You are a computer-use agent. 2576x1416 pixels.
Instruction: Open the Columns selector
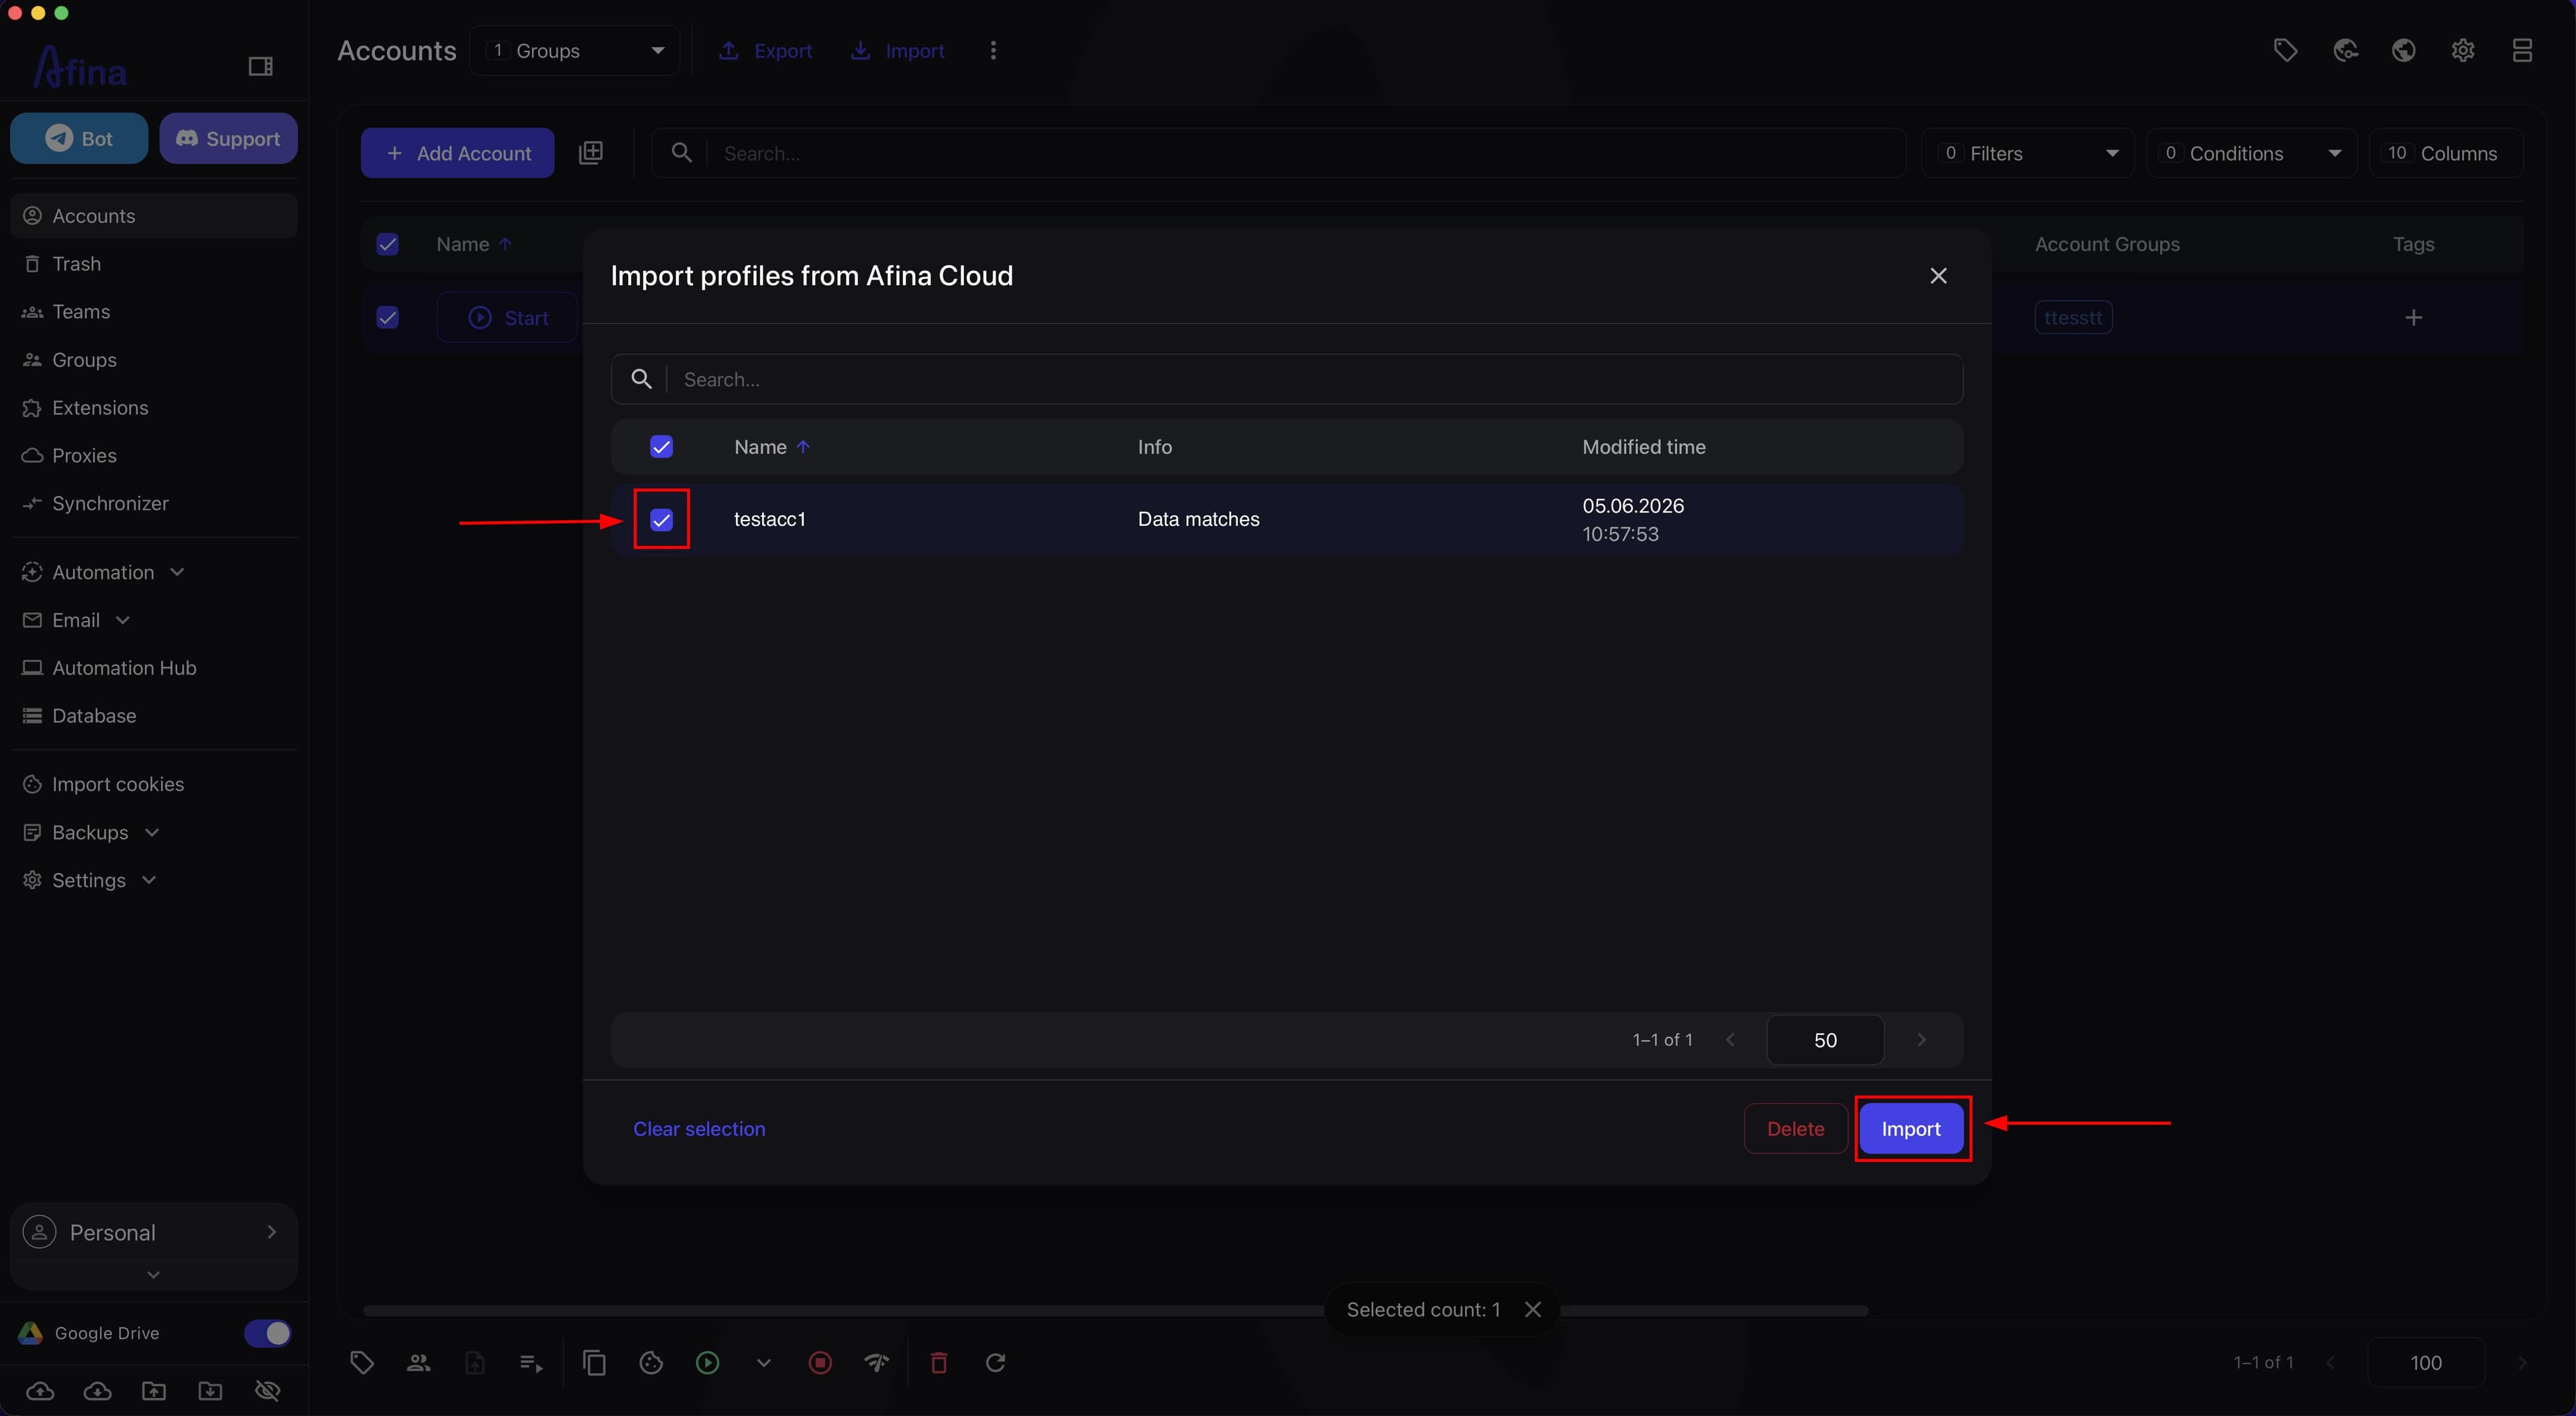point(2446,153)
